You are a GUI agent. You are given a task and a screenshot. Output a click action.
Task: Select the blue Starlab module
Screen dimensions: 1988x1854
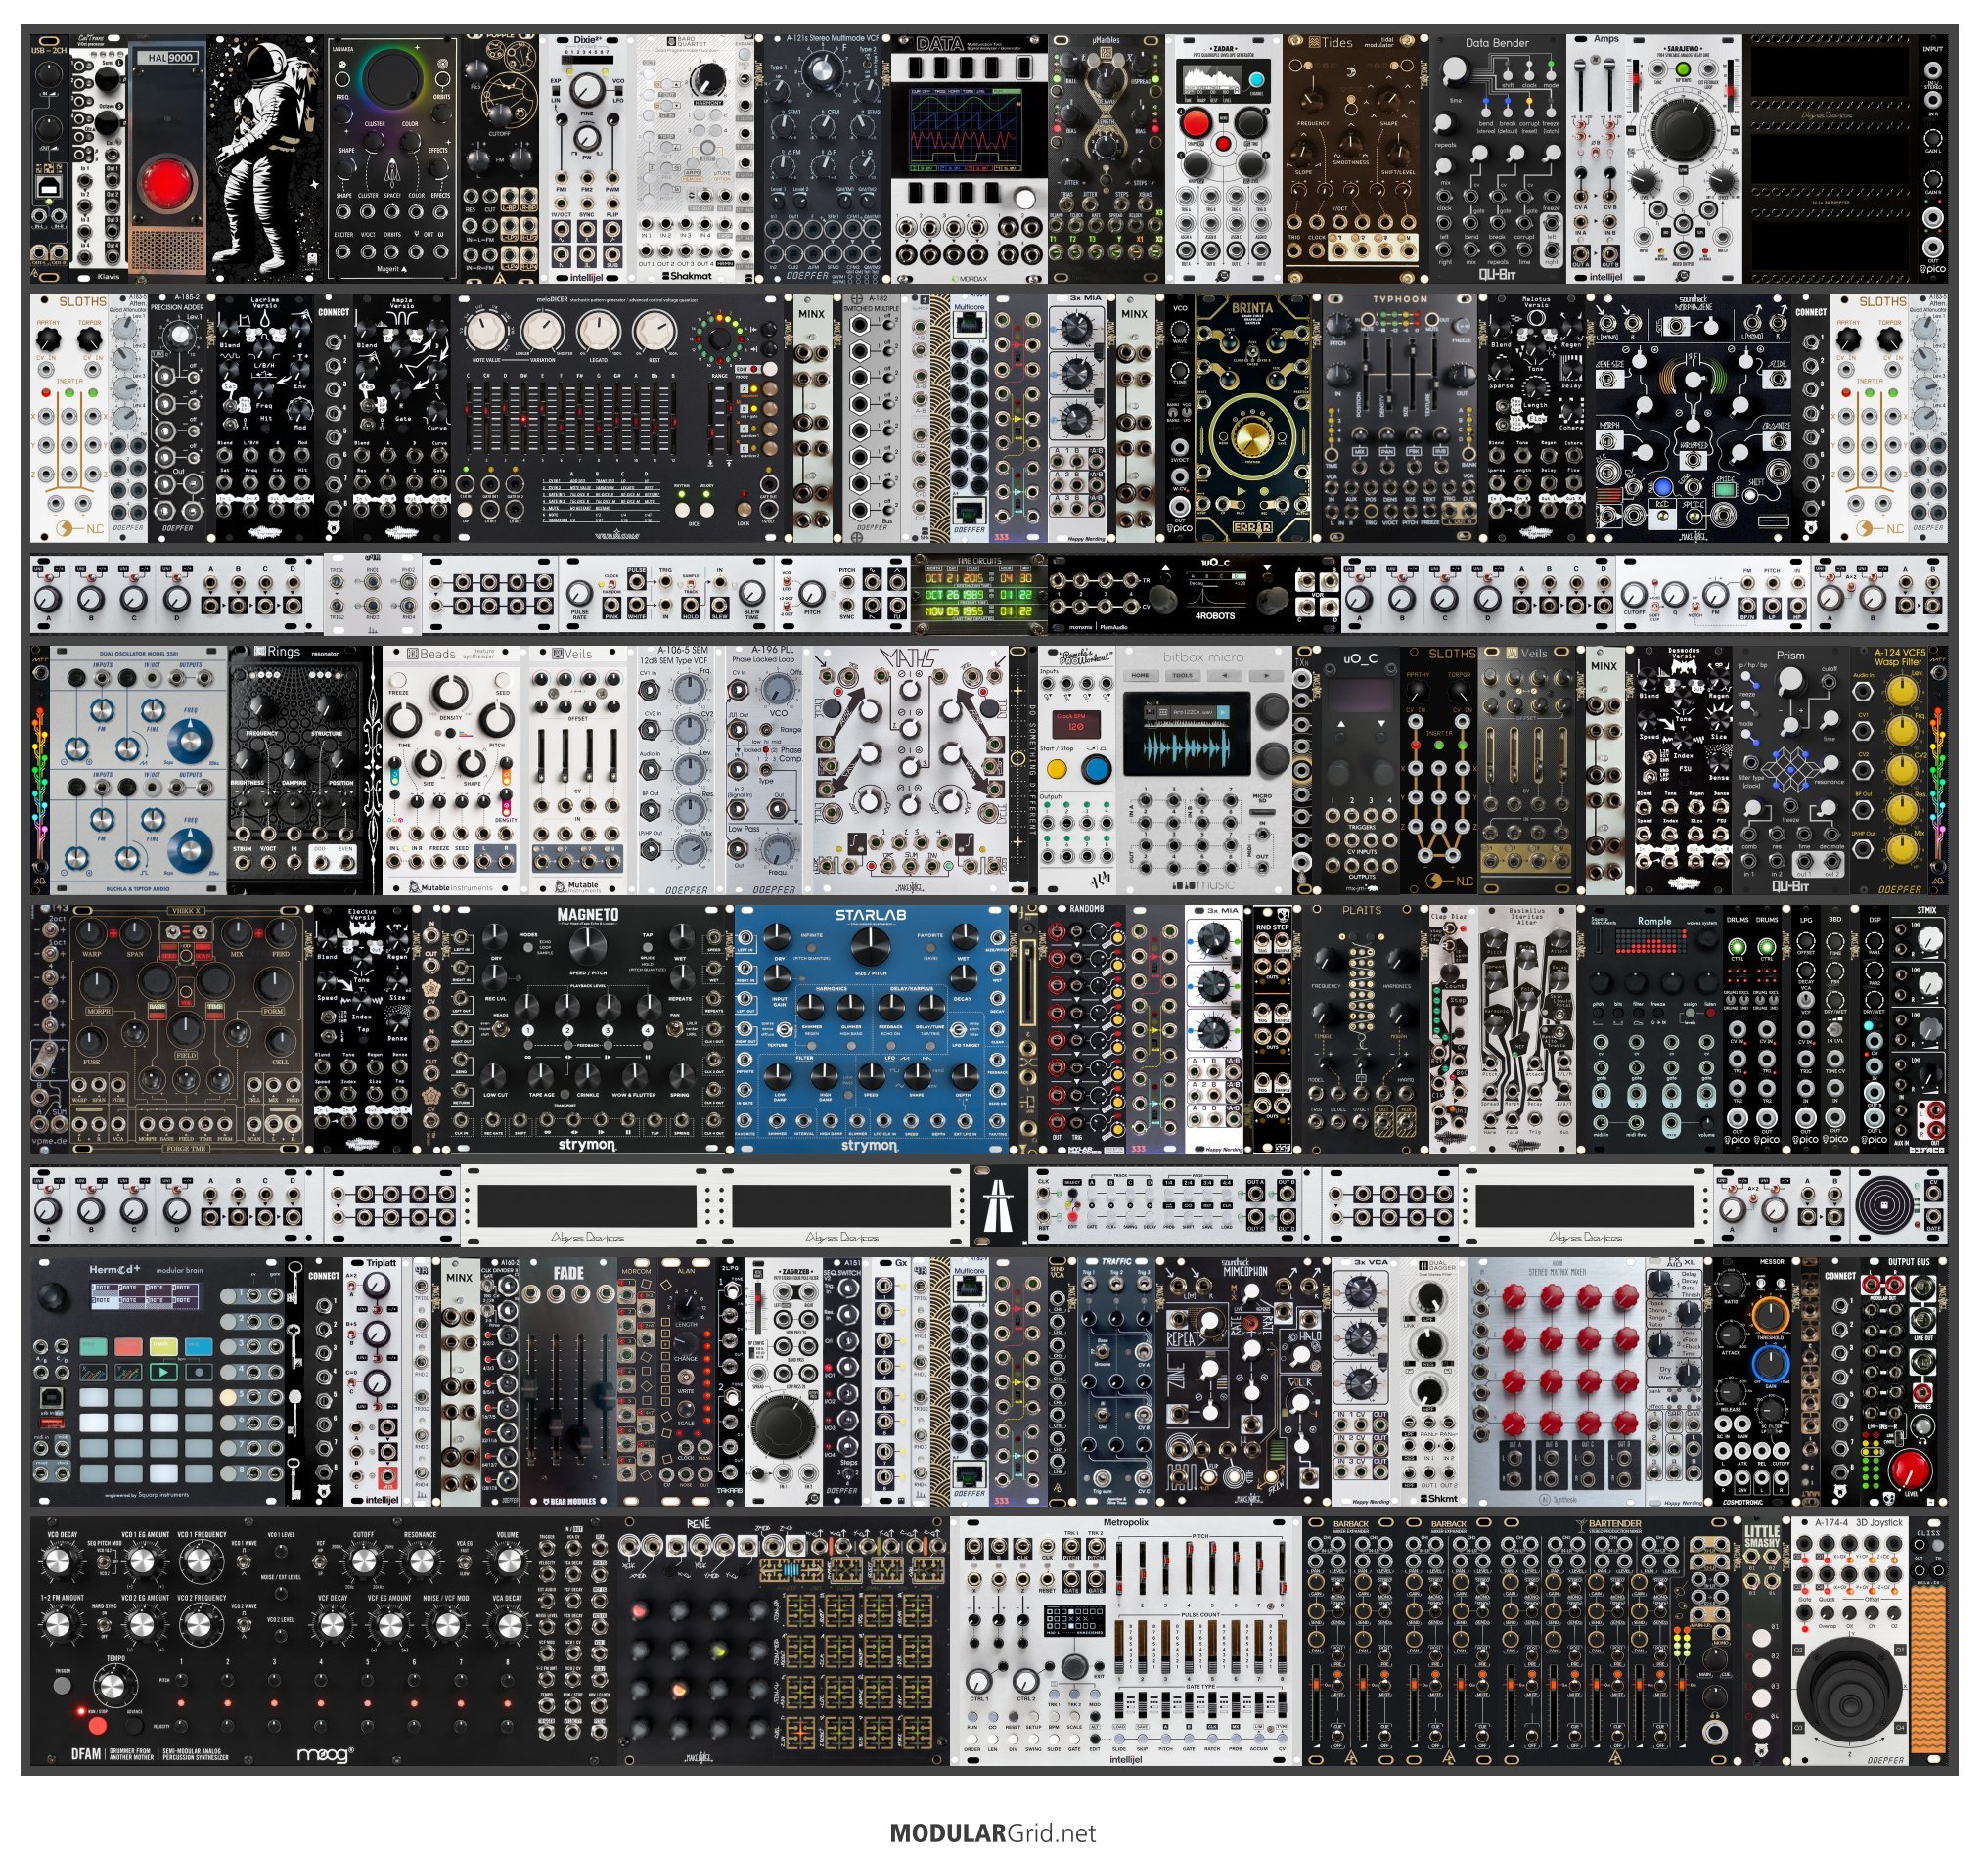(871, 1030)
